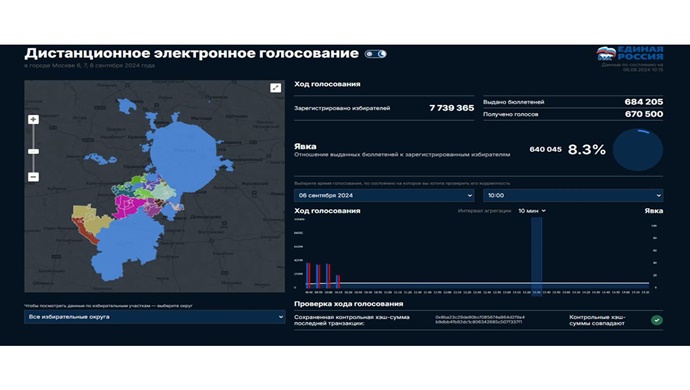The height and width of the screenshot is (390, 690).
Task: Click the Проверка хода голосования heading
Action: click(x=349, y=304)
